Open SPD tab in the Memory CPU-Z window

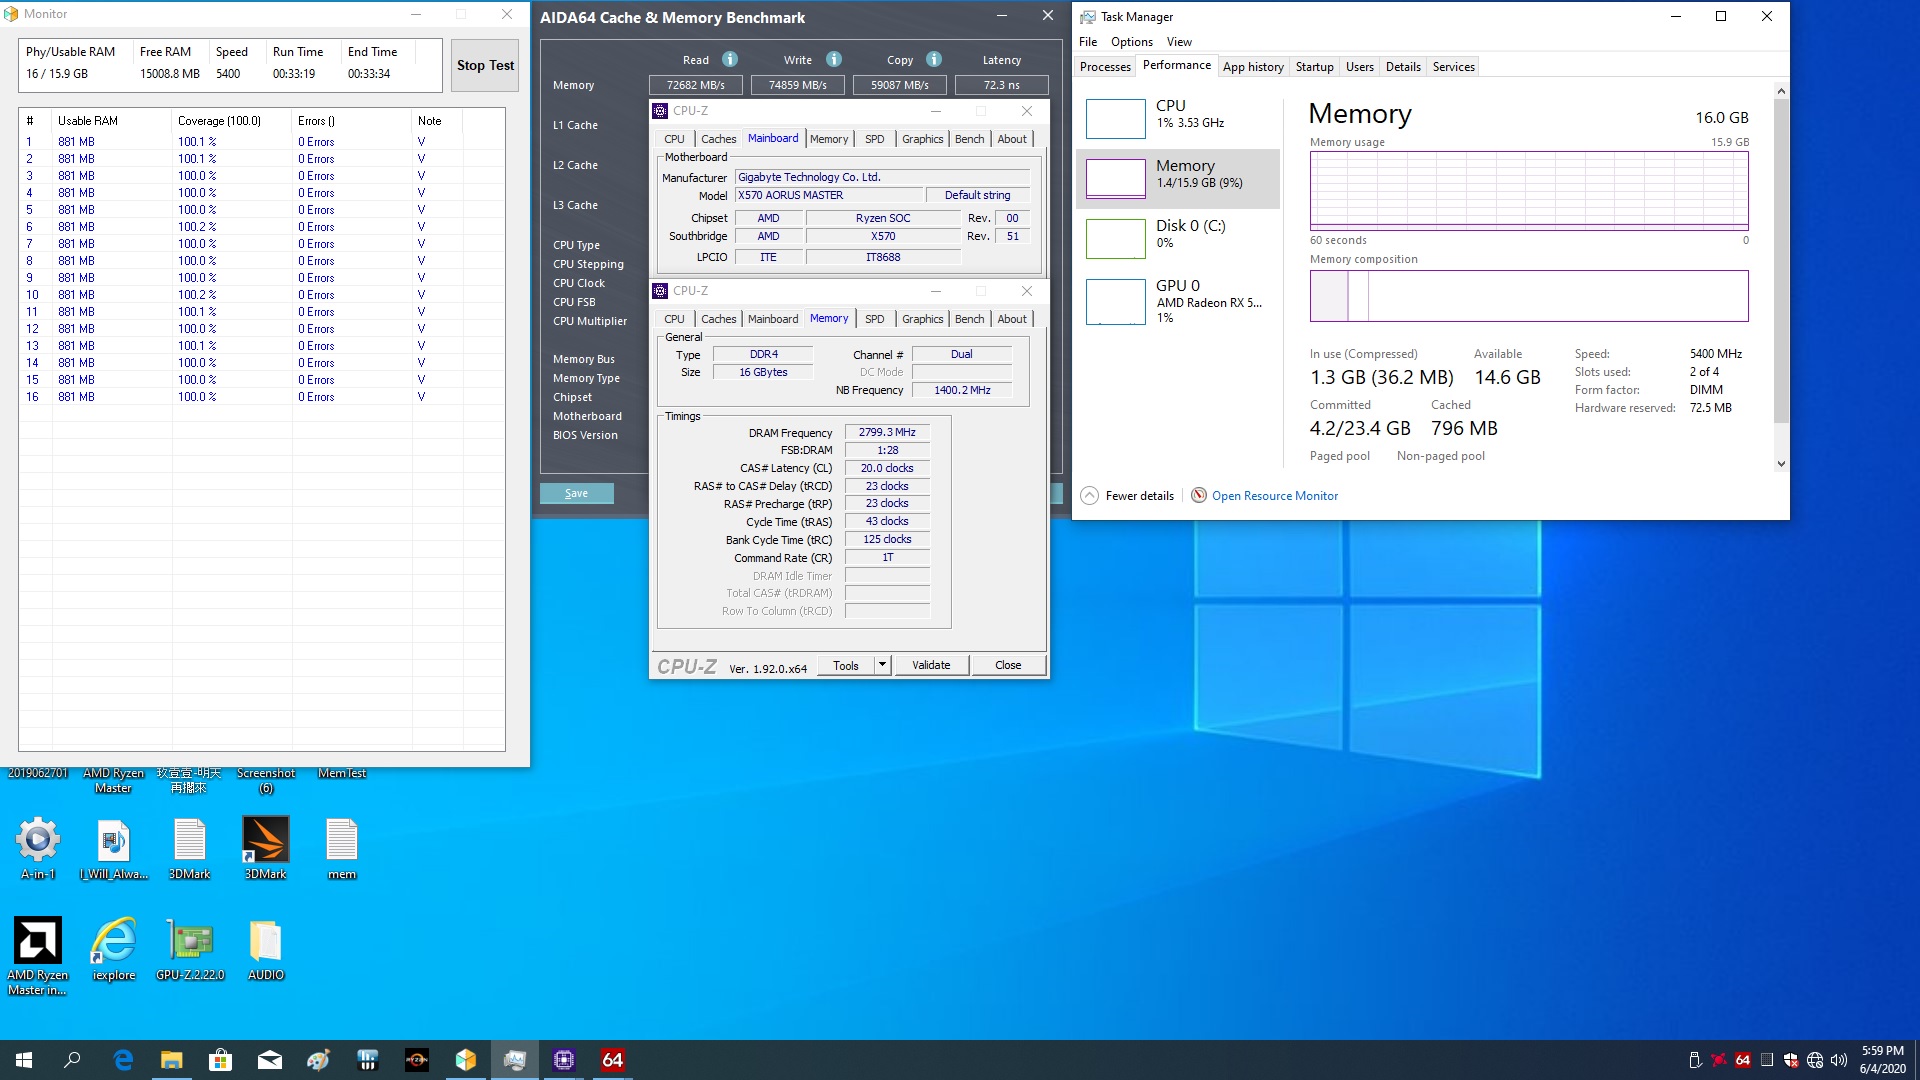tap(875, 319)
